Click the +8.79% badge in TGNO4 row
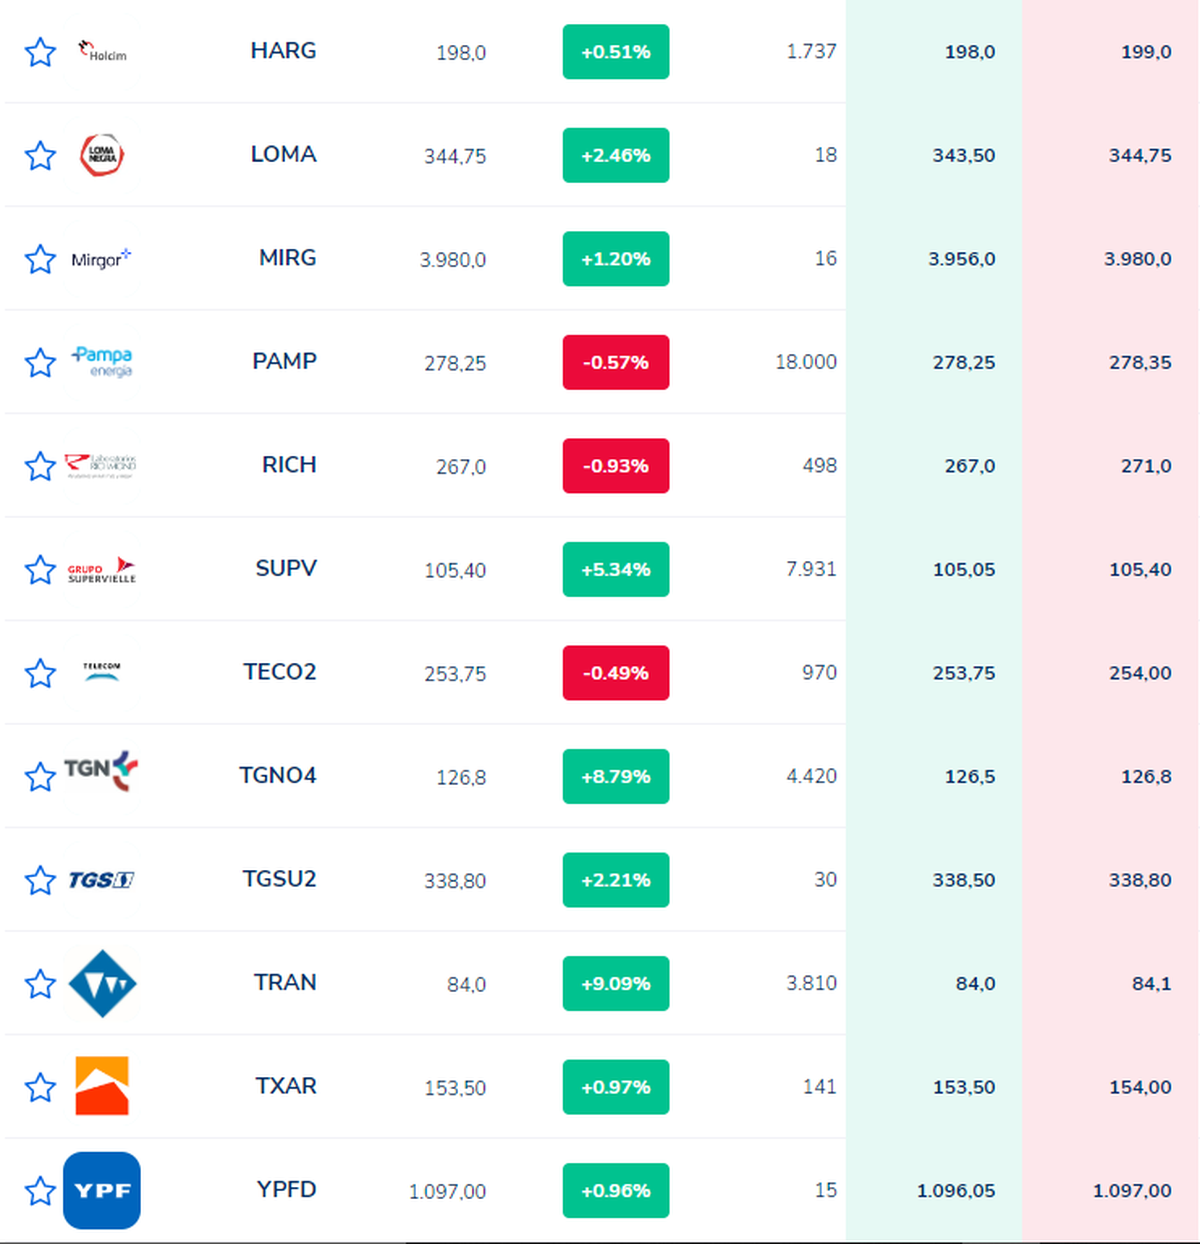Viewport: 1200px width, 1244px height. click(616, 776)
